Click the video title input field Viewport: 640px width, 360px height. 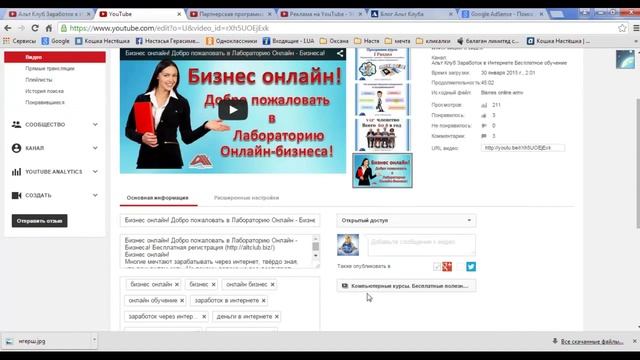pyautogui.click(x=220, y=220)
